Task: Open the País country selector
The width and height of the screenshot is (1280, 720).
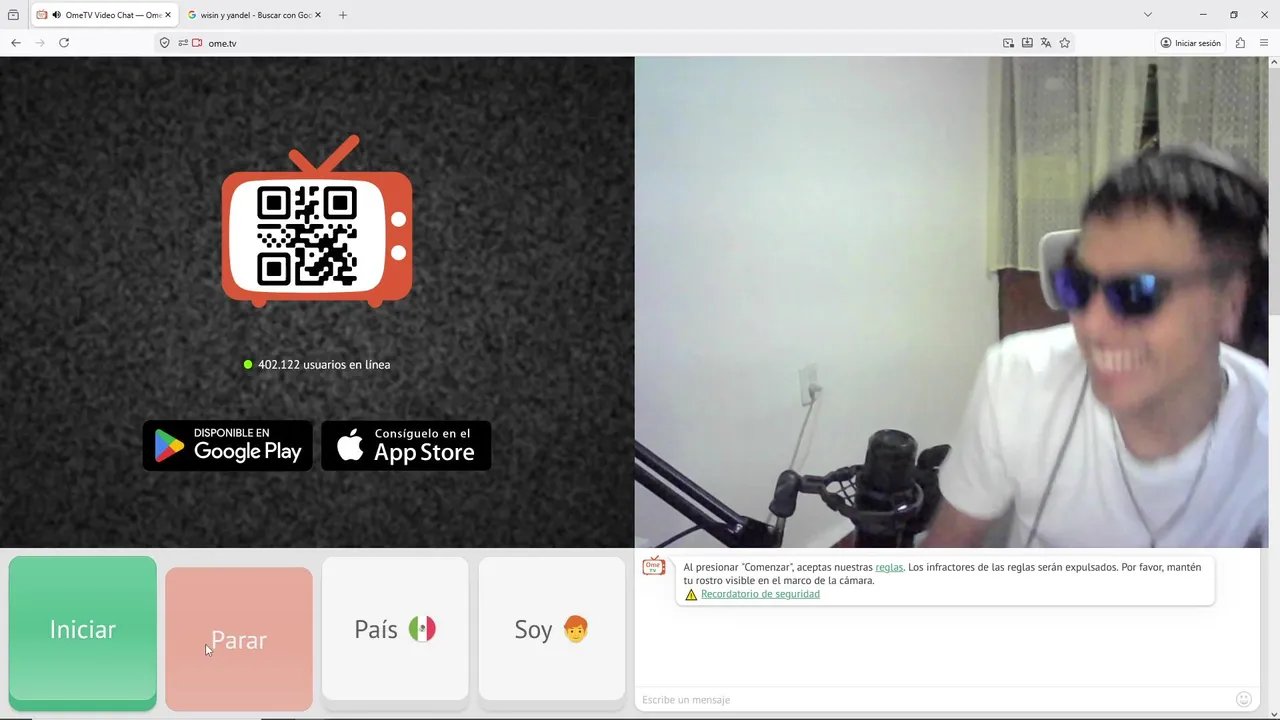Action: 395,629
